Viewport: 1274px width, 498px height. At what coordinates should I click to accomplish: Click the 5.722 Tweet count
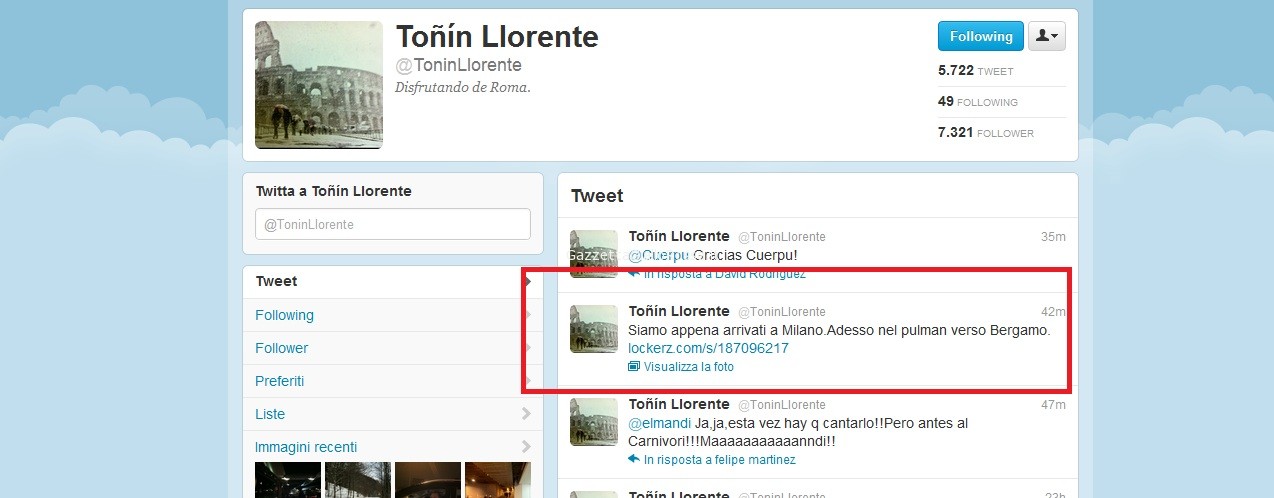click(x=976, y=71)
